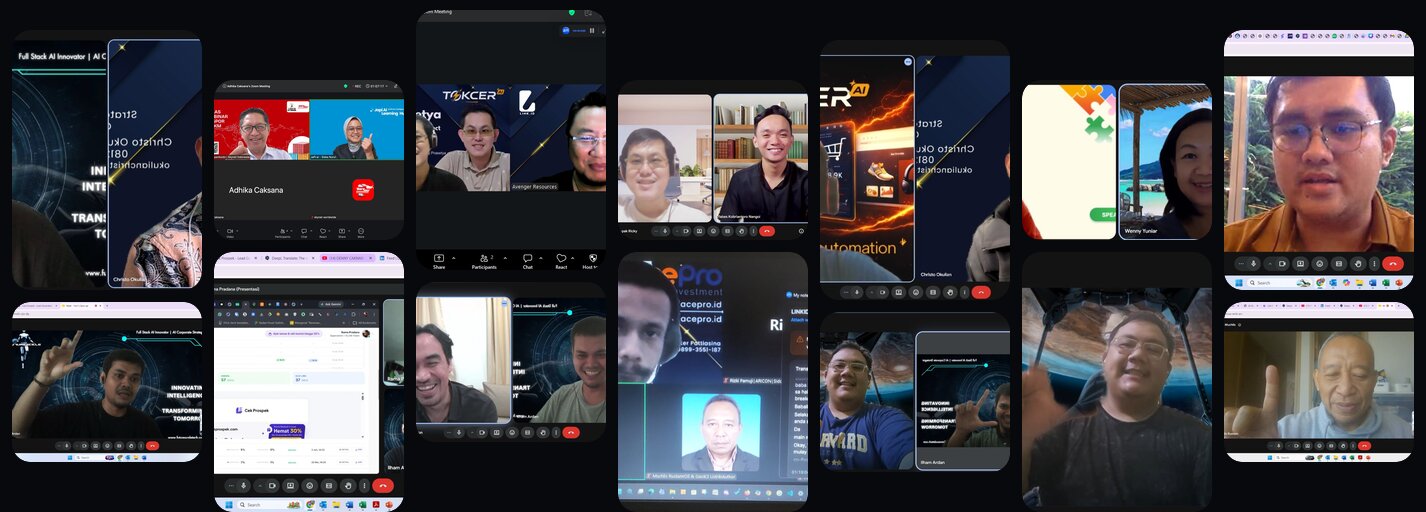Raise hand in automation lightning slide window
The width and height of the screenshot is (1426, 512).
[950, 292]
